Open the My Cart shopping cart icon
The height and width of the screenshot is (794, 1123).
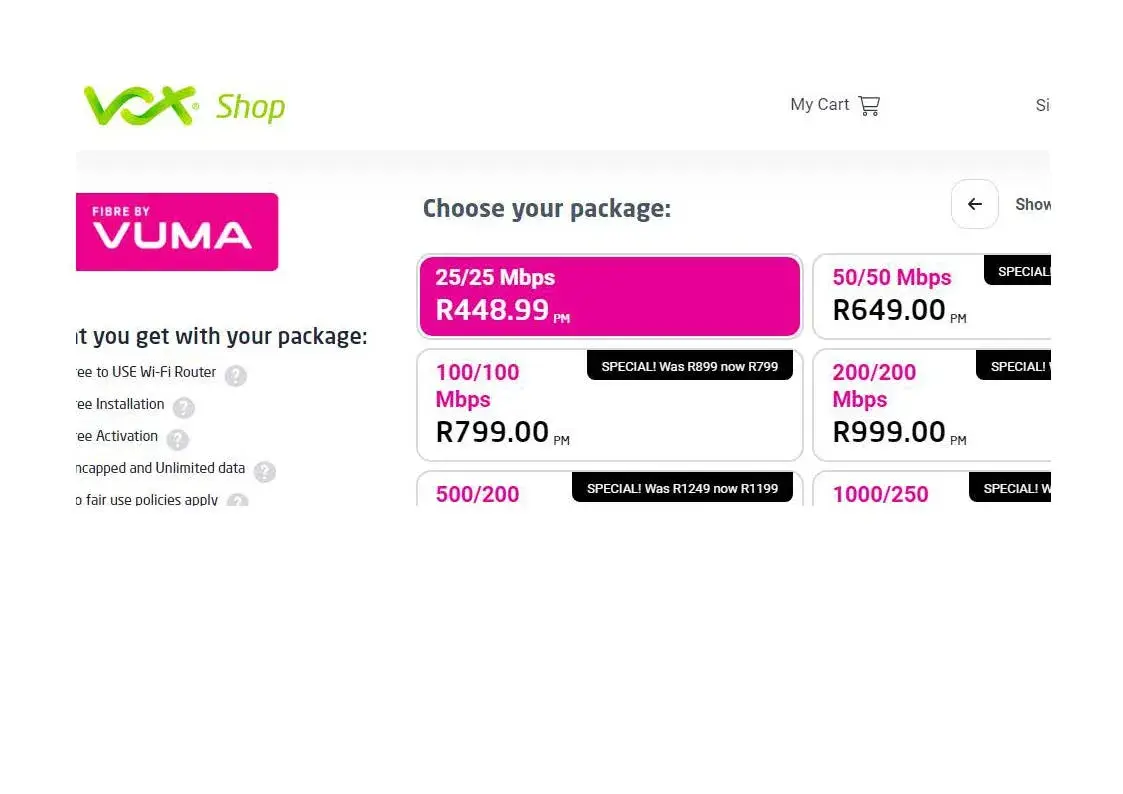pos(869,105)
